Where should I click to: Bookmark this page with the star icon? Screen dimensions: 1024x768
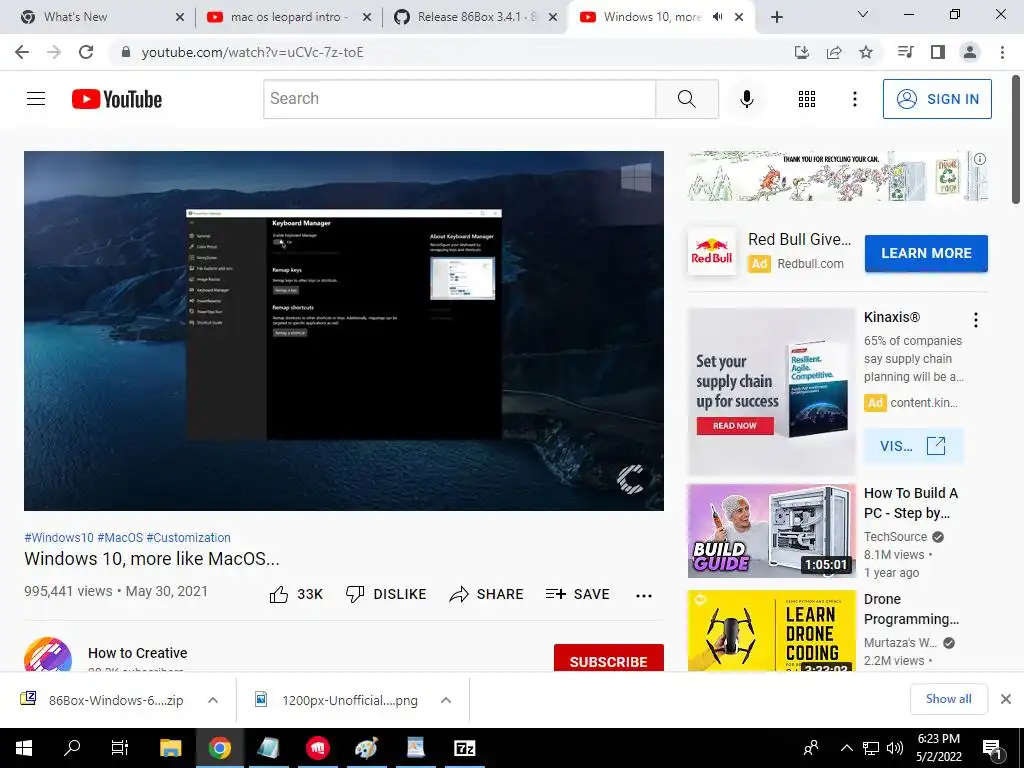(866, 52)
